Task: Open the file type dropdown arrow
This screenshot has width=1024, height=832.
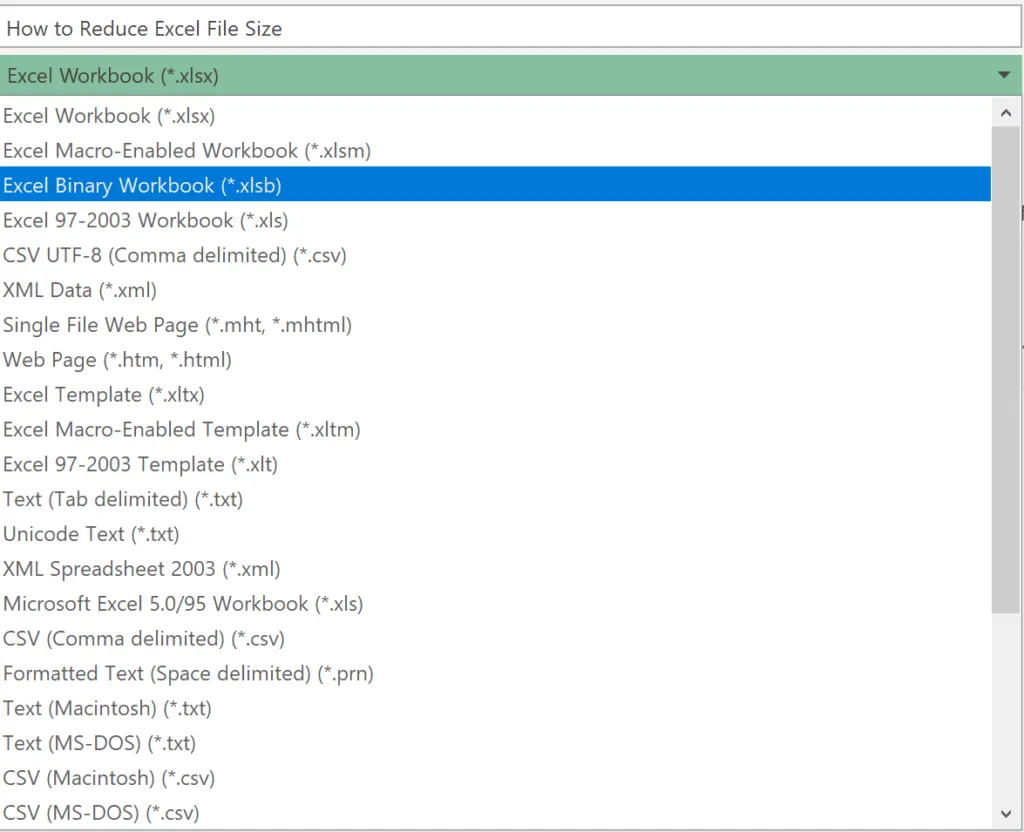Action: tap(1004, 75)
